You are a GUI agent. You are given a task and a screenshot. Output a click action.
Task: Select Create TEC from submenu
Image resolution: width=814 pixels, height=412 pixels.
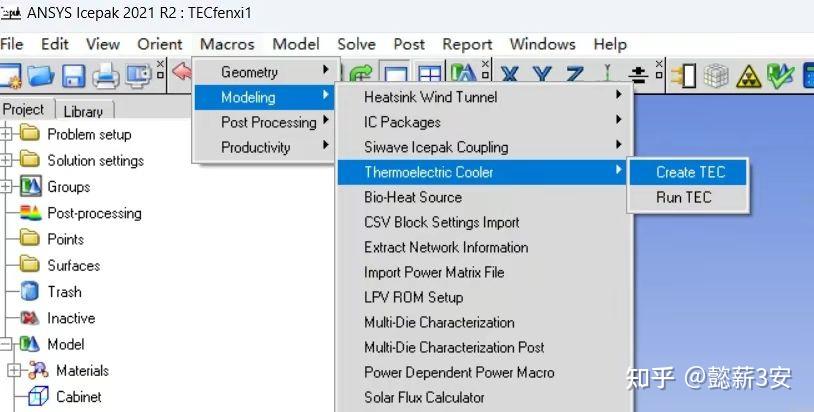click(x=690, y=172)
